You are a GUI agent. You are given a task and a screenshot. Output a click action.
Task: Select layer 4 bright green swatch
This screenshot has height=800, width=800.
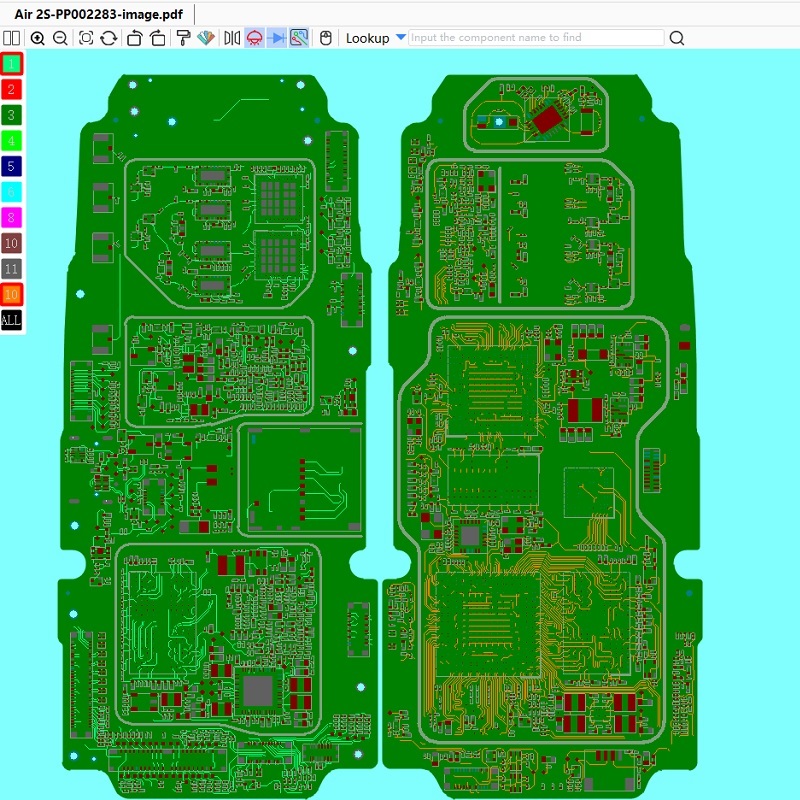(x=11, y=140)
